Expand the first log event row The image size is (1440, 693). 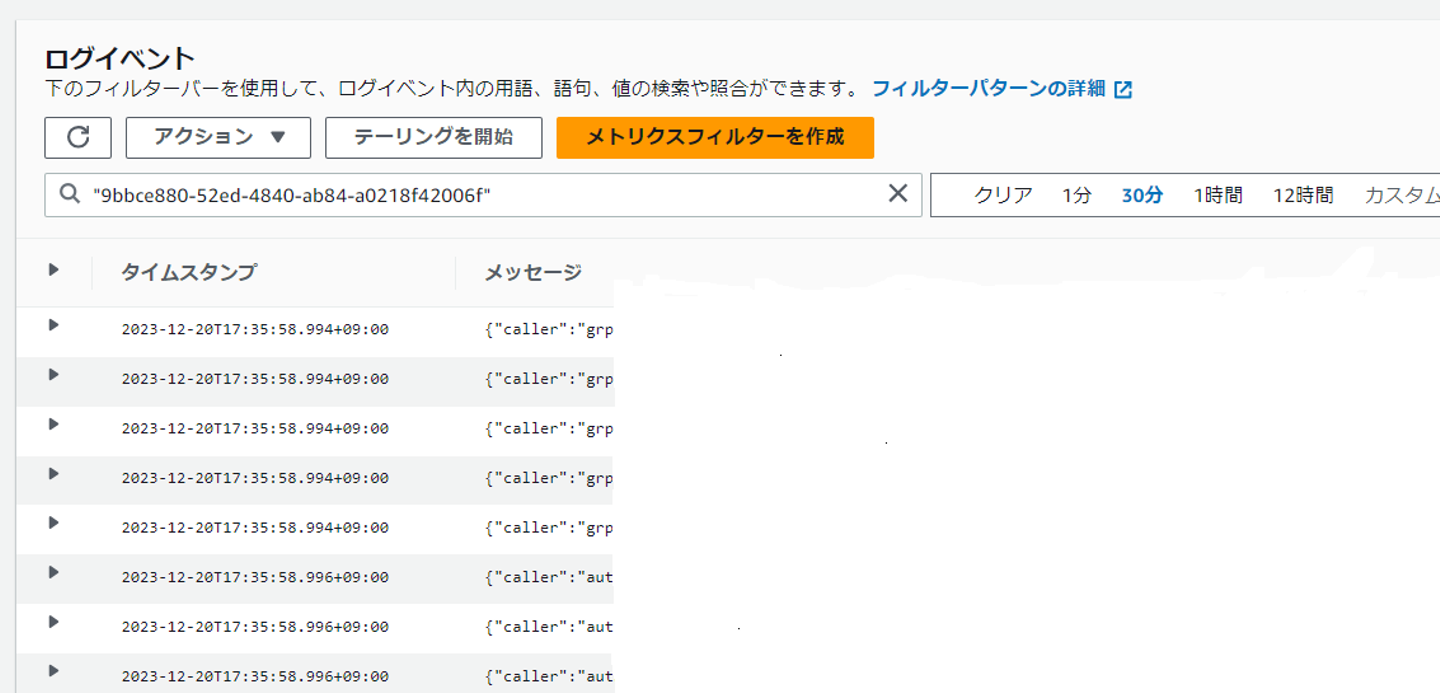tap(54, 325)
